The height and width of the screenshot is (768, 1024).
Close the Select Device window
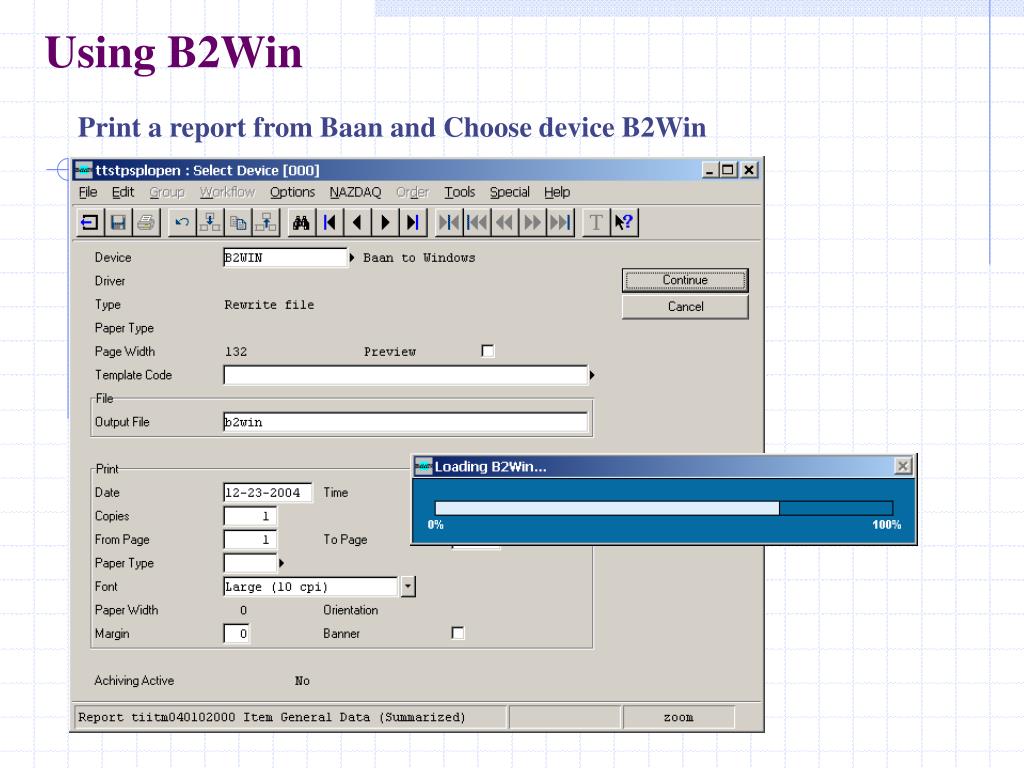[x=749, y=170]
